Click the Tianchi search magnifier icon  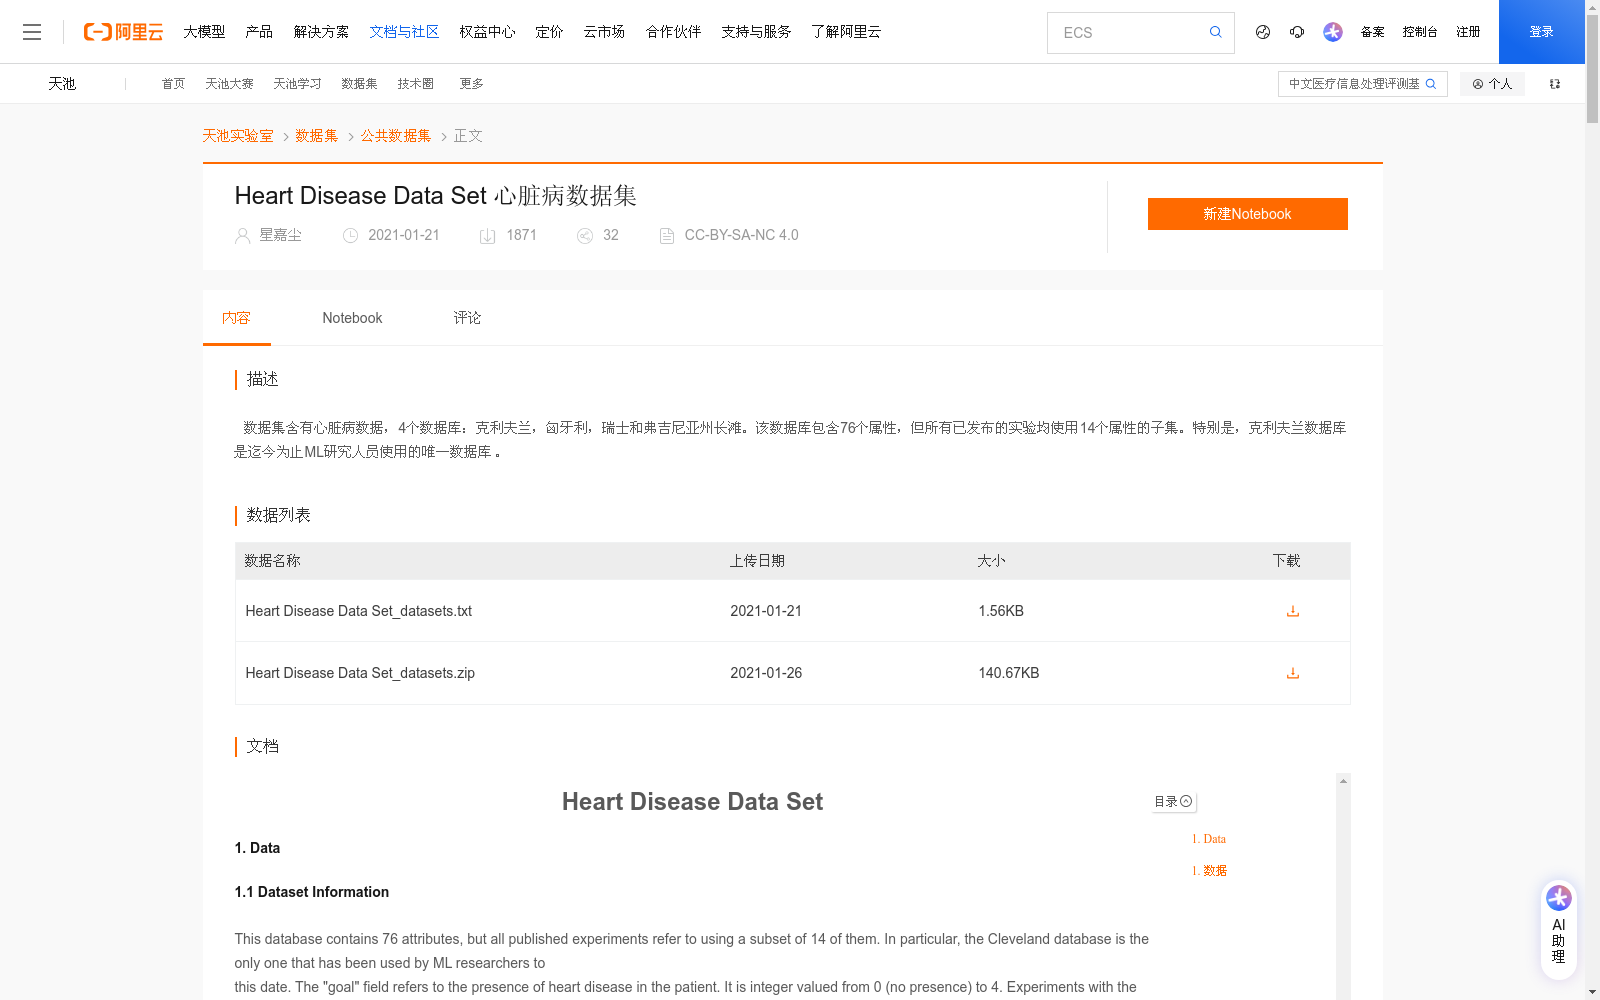[1431, 84]
